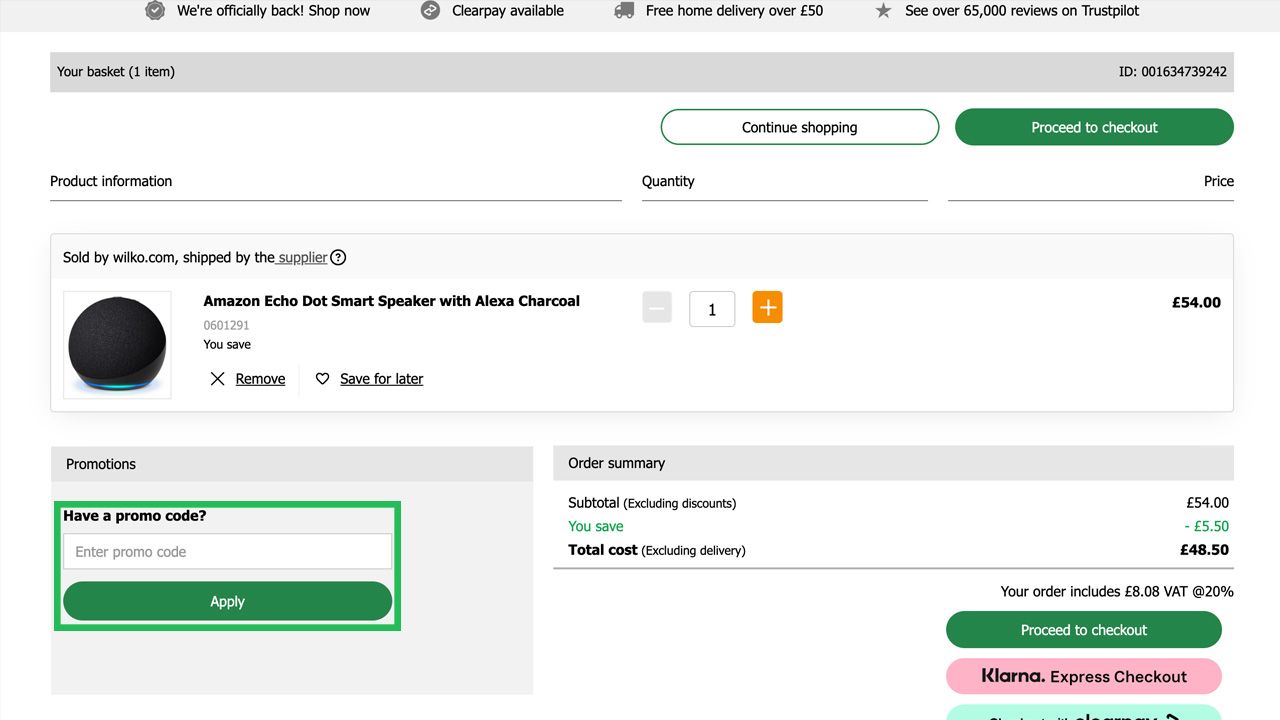Viewport: 1280px width, 720px height.
Task: Click the item price £54.00 in product row
Action: tap(1196, 302)
